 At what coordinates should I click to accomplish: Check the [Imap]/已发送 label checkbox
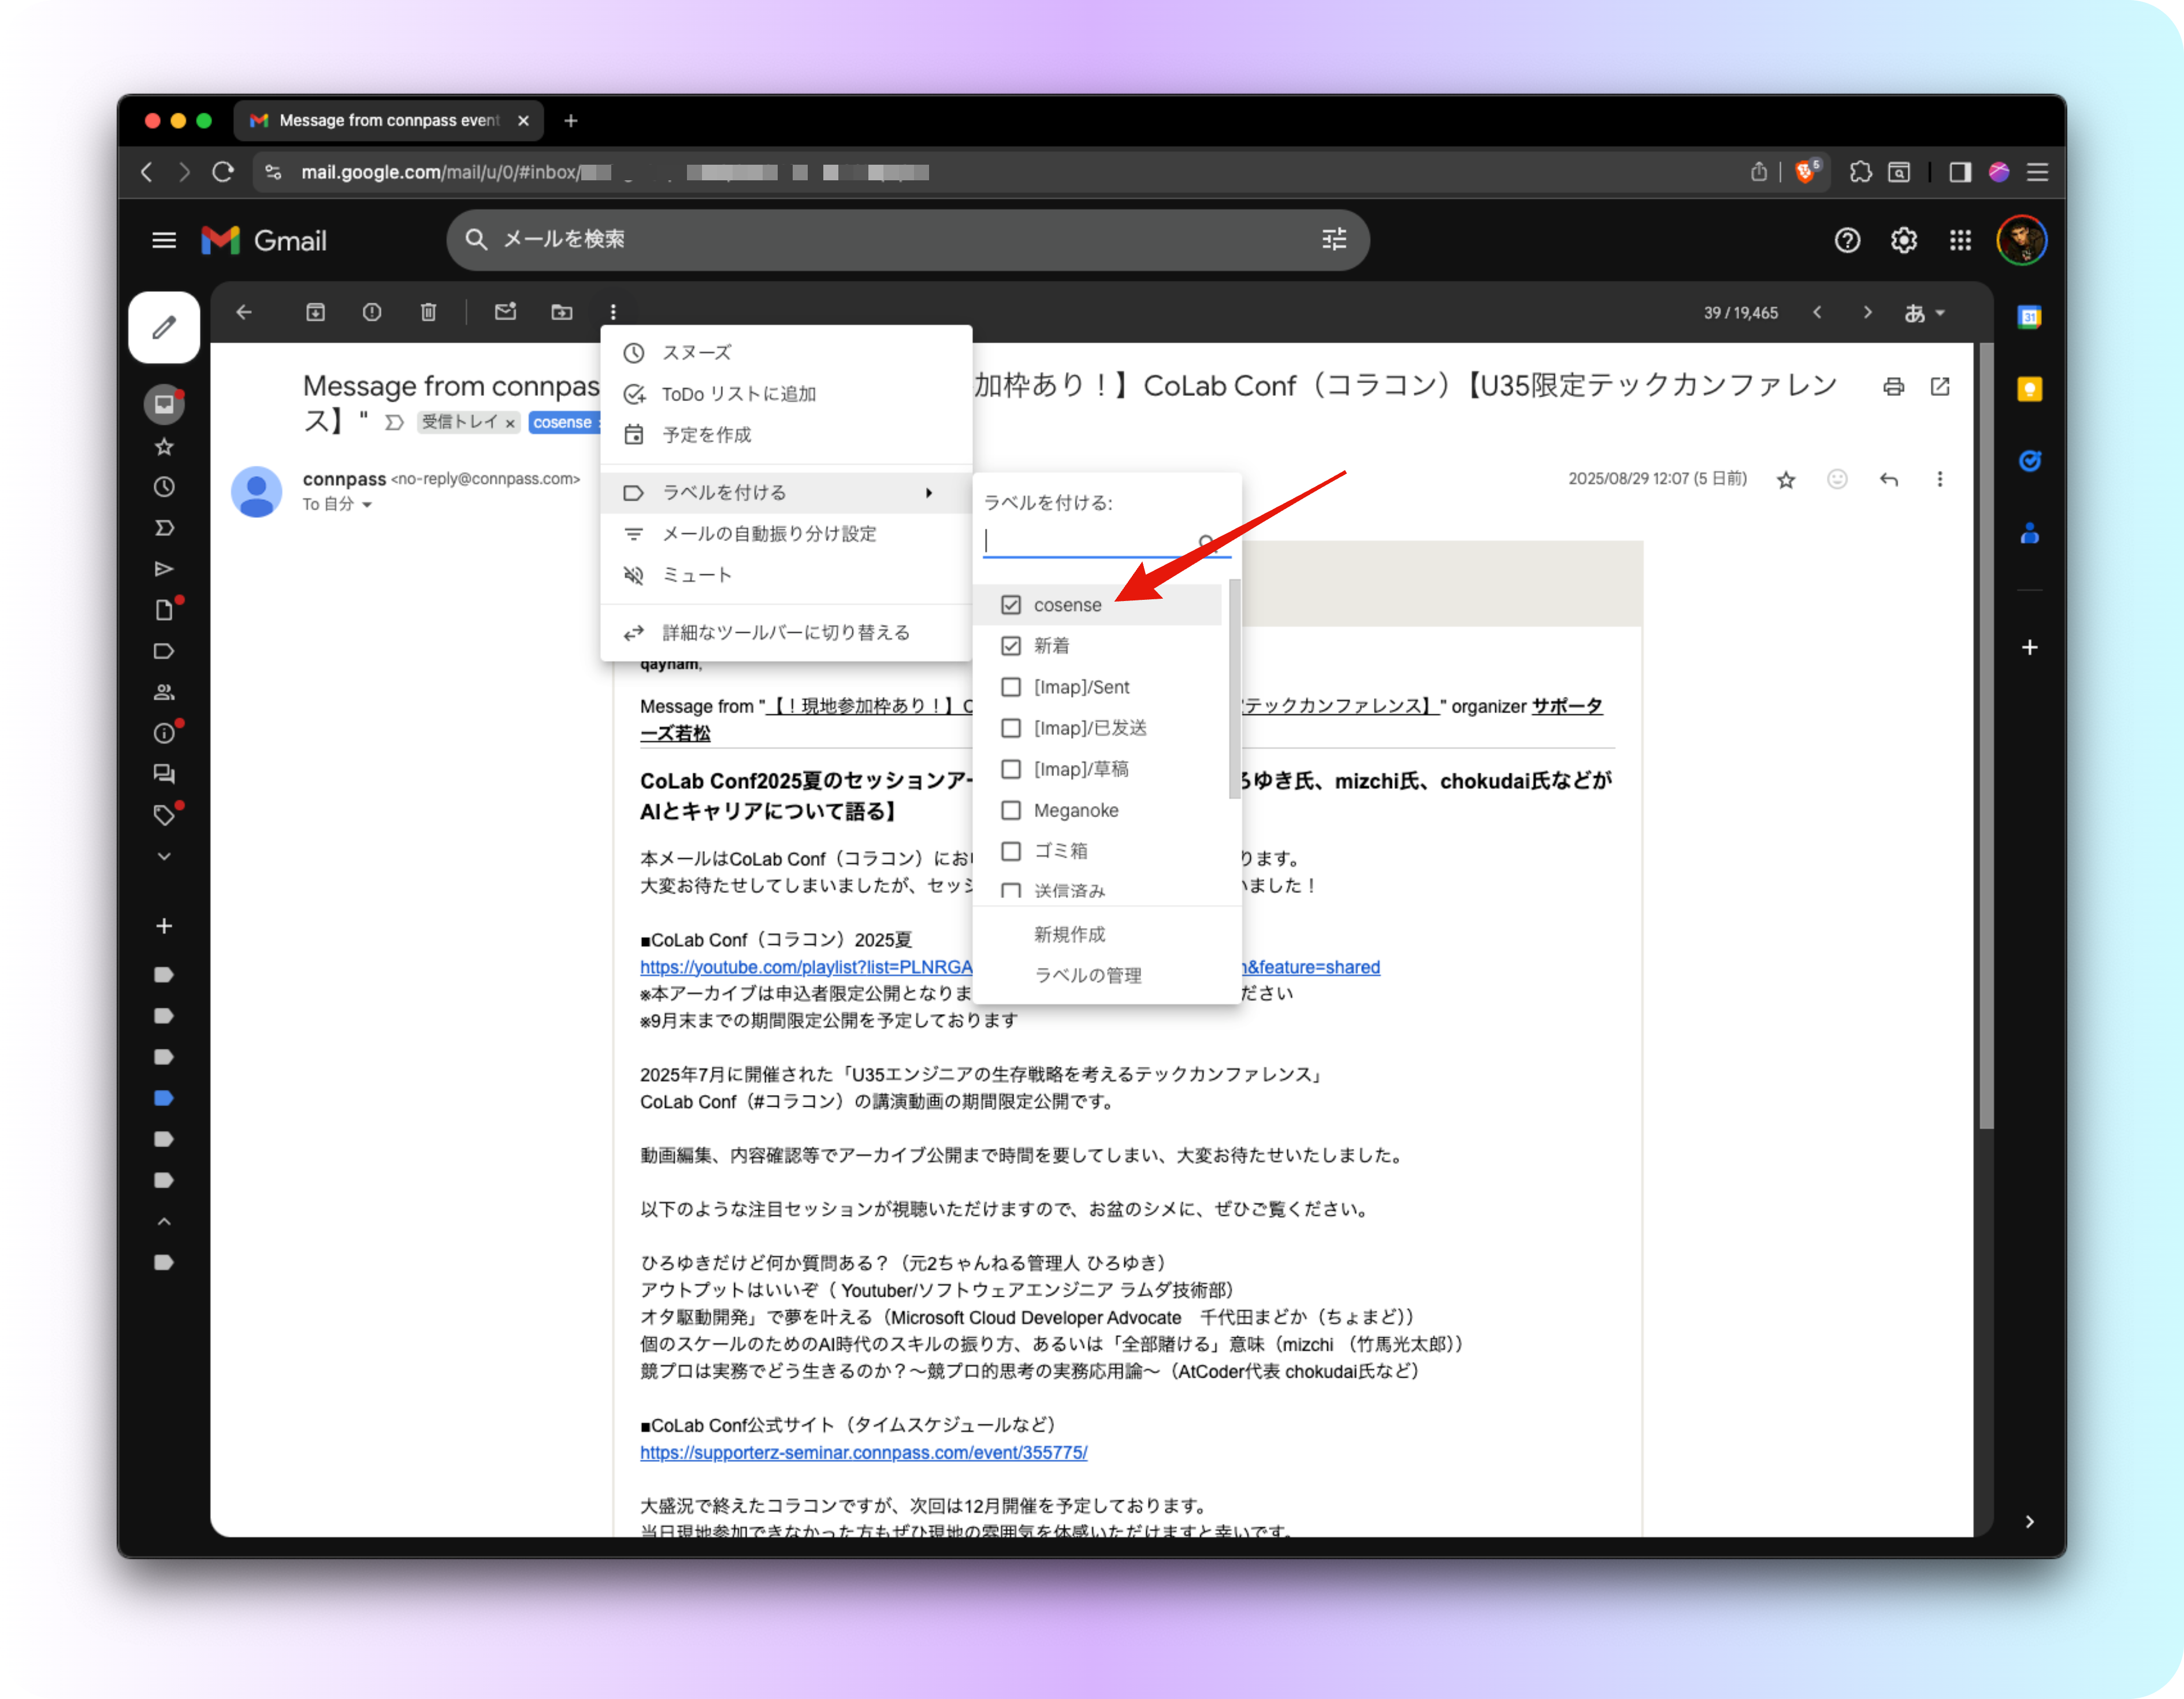pos(1011,728)
